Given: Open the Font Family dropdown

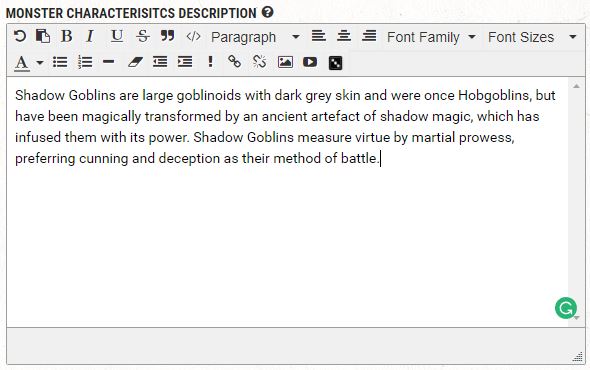Looking at the screenshot, I should coord(431,37).
